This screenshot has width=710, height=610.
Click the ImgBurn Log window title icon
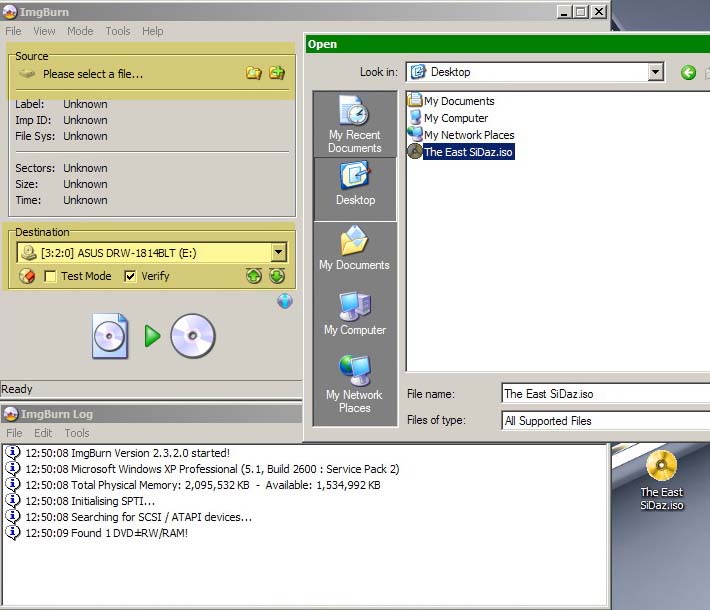pos(11,413)
